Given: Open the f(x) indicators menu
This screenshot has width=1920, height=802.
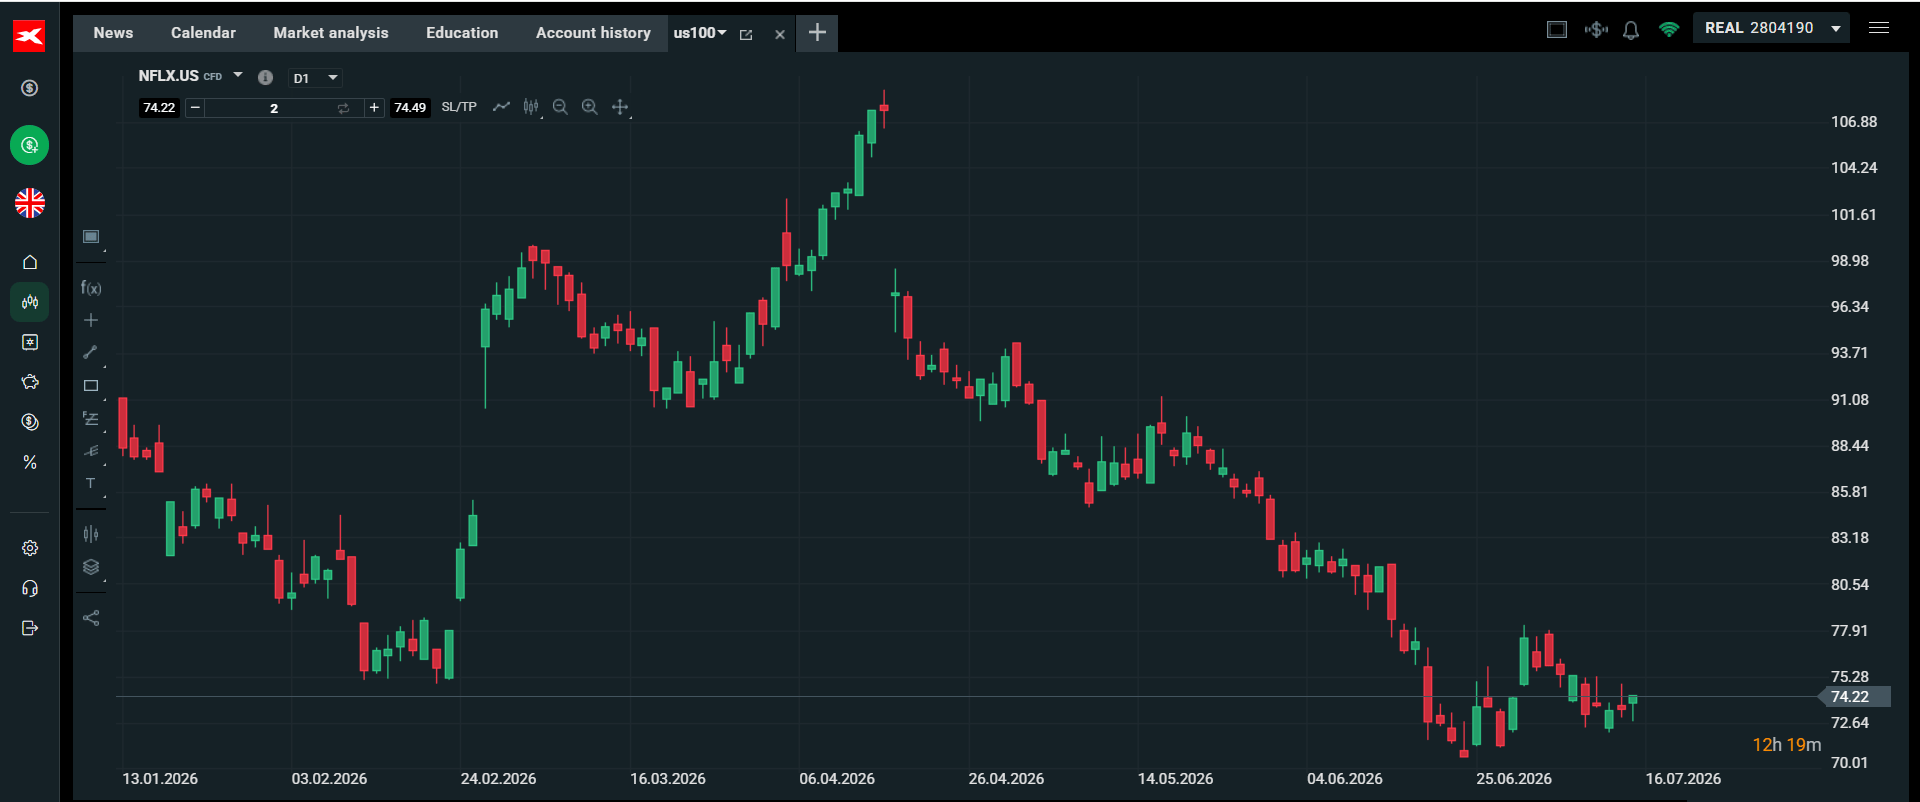Looking at the screenshot, I should coord(91,288).
